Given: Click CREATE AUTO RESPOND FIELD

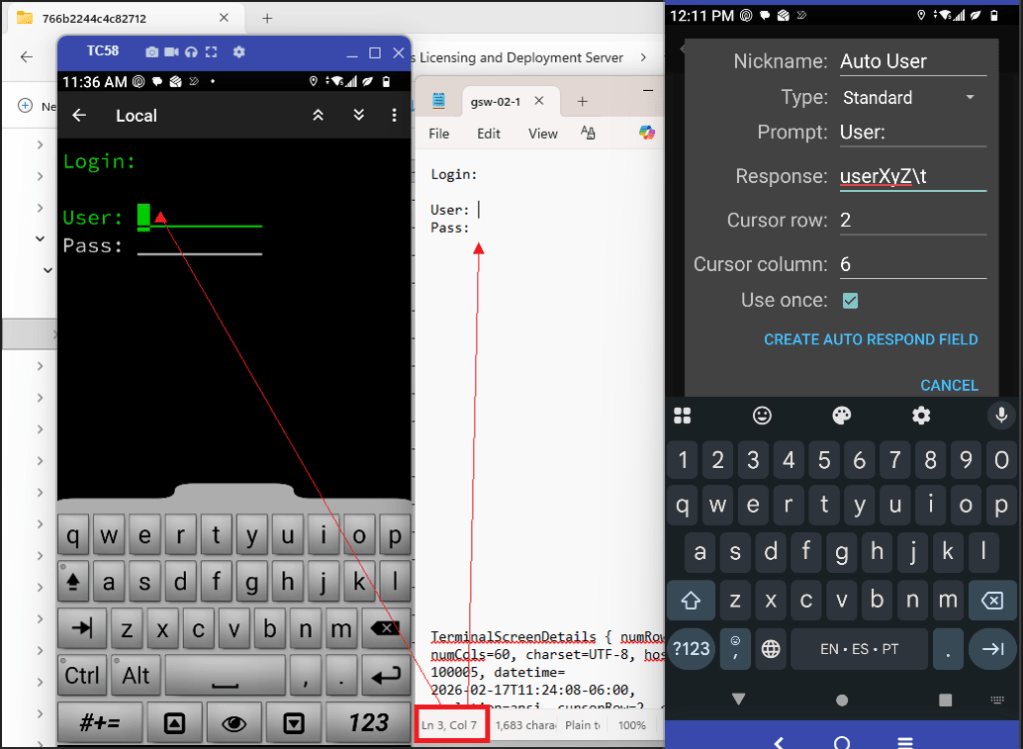Looking at the screenshot, I should click(x=870, y=339).
